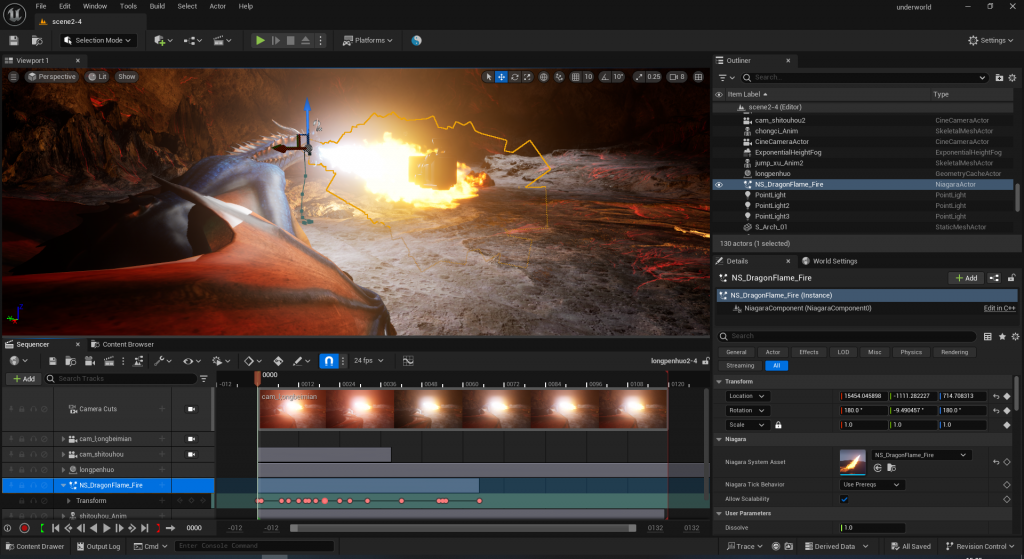
Task: Click the Save icon in main toolbar
Action: click(x=14, y=40)
